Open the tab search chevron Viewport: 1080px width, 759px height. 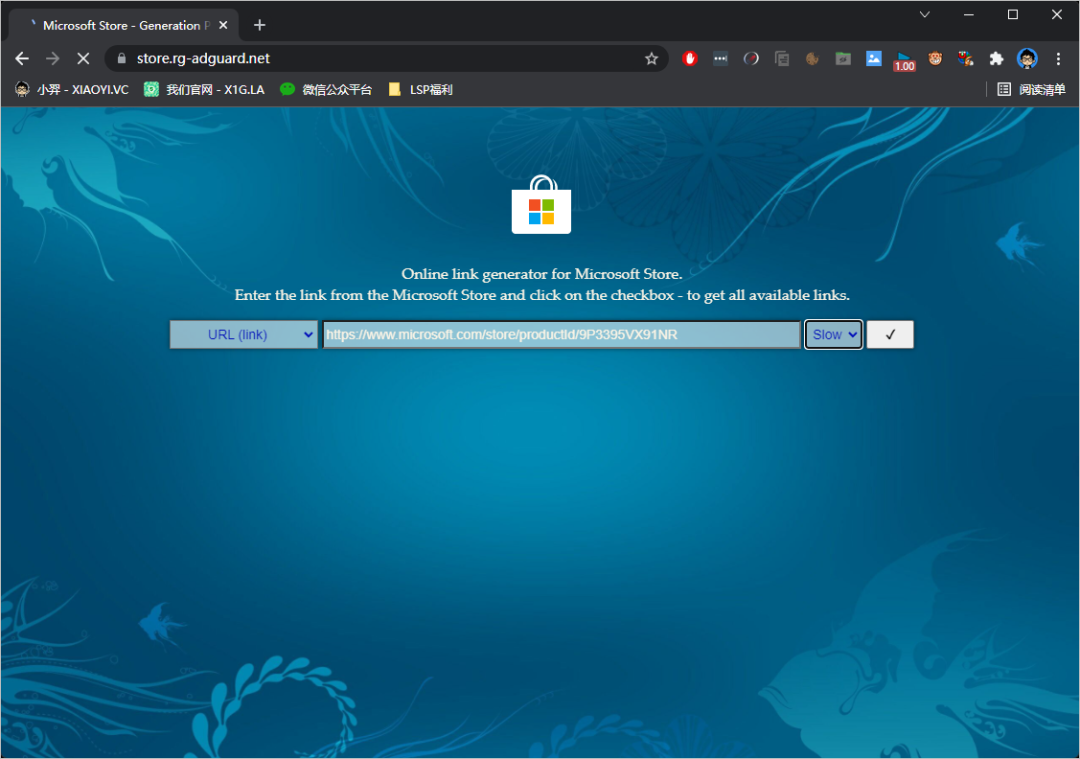[924, 14]
